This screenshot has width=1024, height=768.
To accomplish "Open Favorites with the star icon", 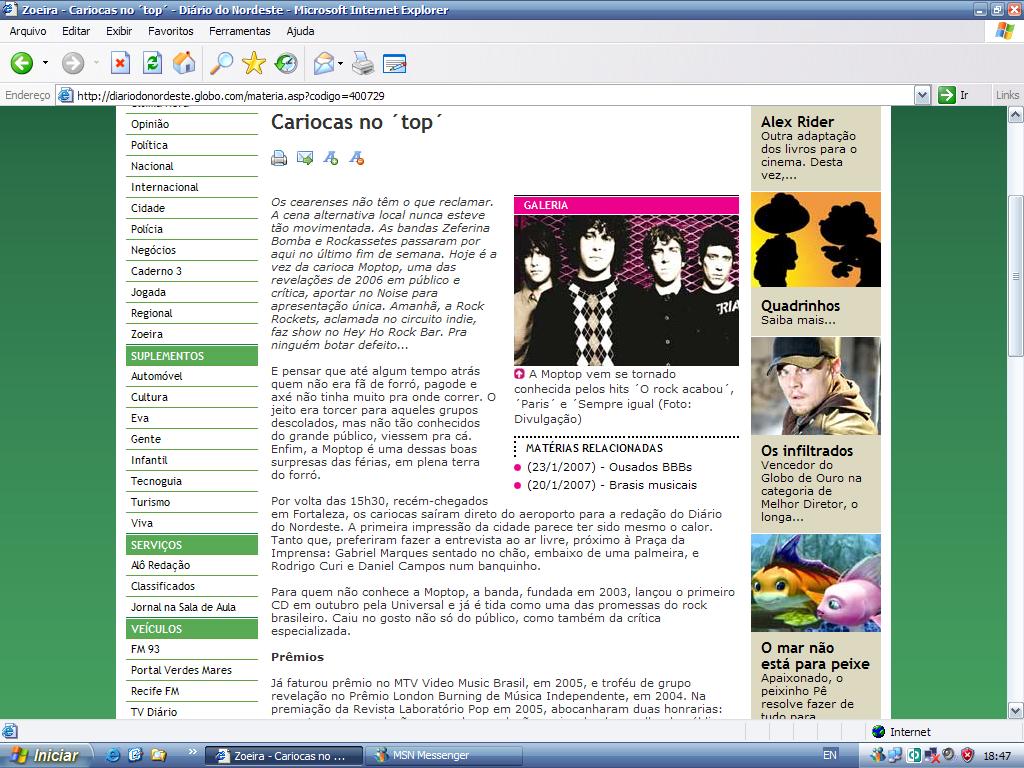I will 254,64.
